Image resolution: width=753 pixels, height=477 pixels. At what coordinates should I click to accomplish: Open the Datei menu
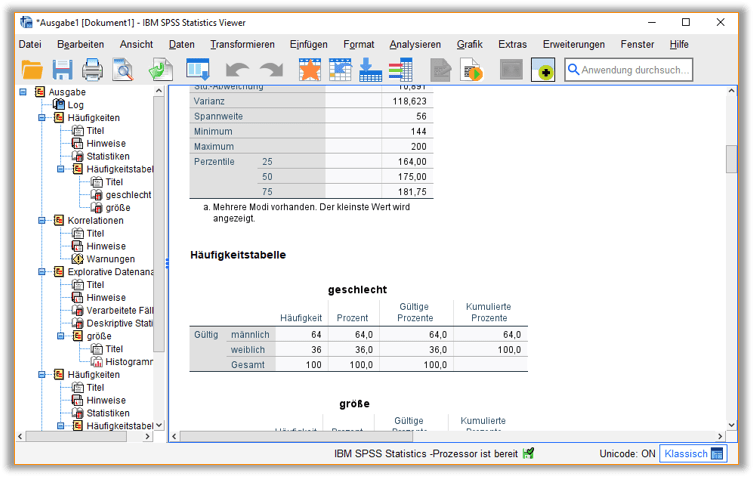(30, 44)
